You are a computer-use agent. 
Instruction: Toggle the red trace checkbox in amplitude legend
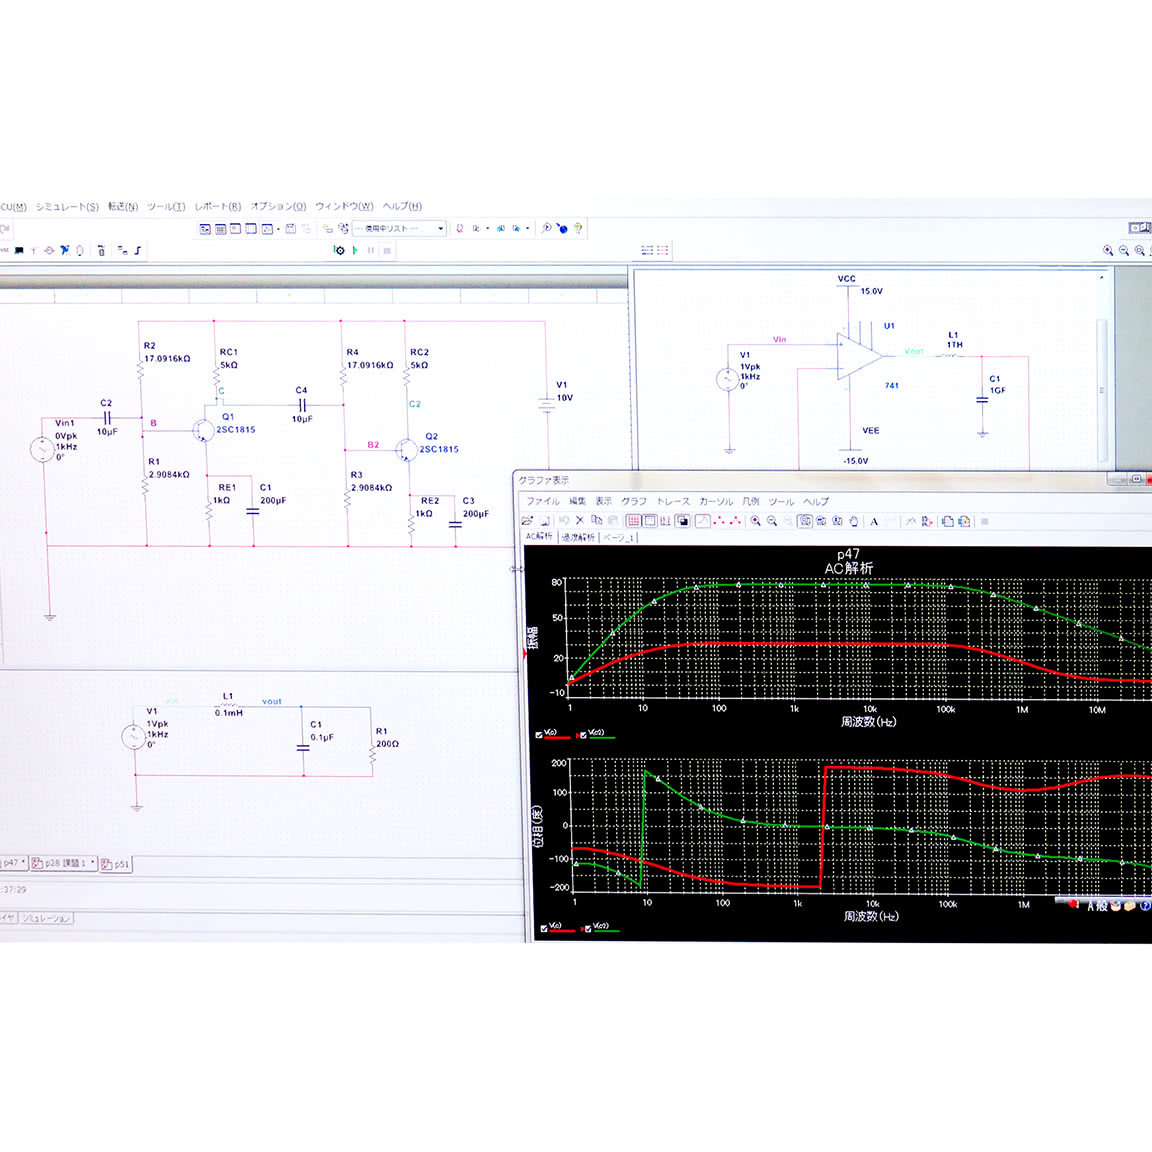pos(539,735)
